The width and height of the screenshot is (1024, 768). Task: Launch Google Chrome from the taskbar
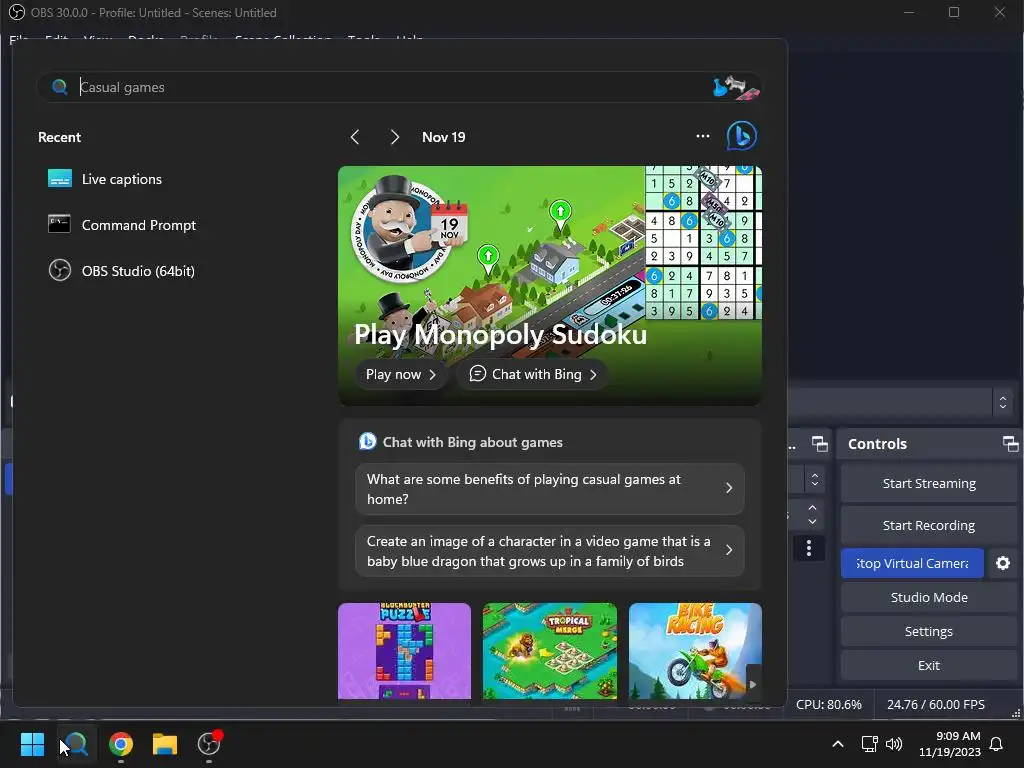121,744
